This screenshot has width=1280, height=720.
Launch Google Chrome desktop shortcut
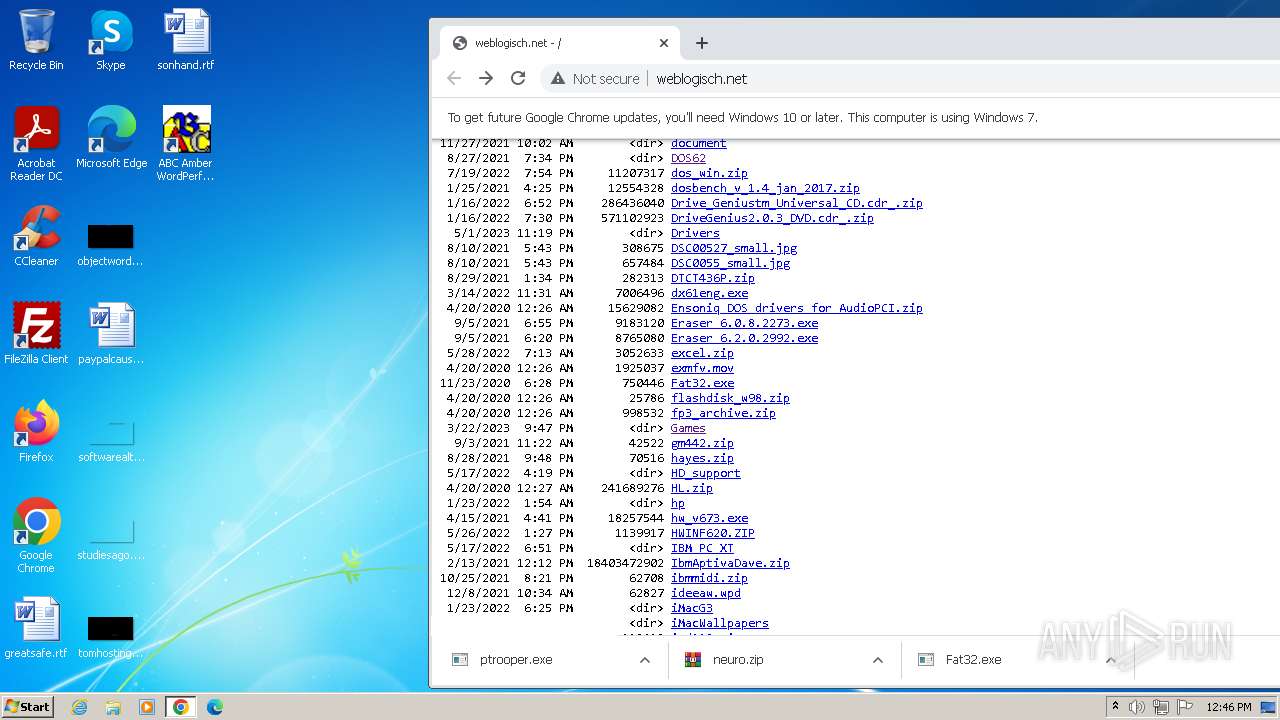(36, 535)
